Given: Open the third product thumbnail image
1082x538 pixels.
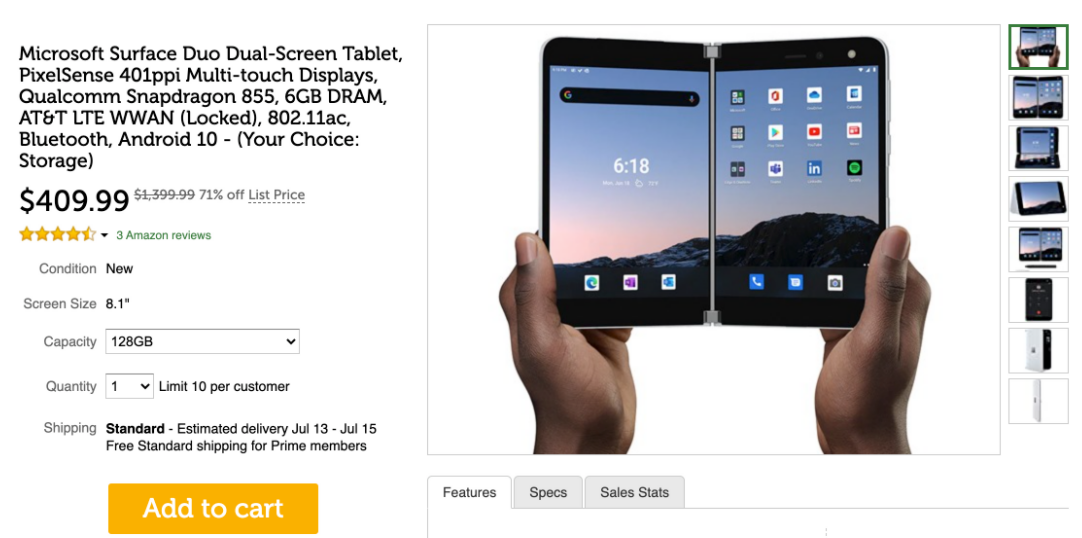Looking at the screenshot, I should point(1038,148).
